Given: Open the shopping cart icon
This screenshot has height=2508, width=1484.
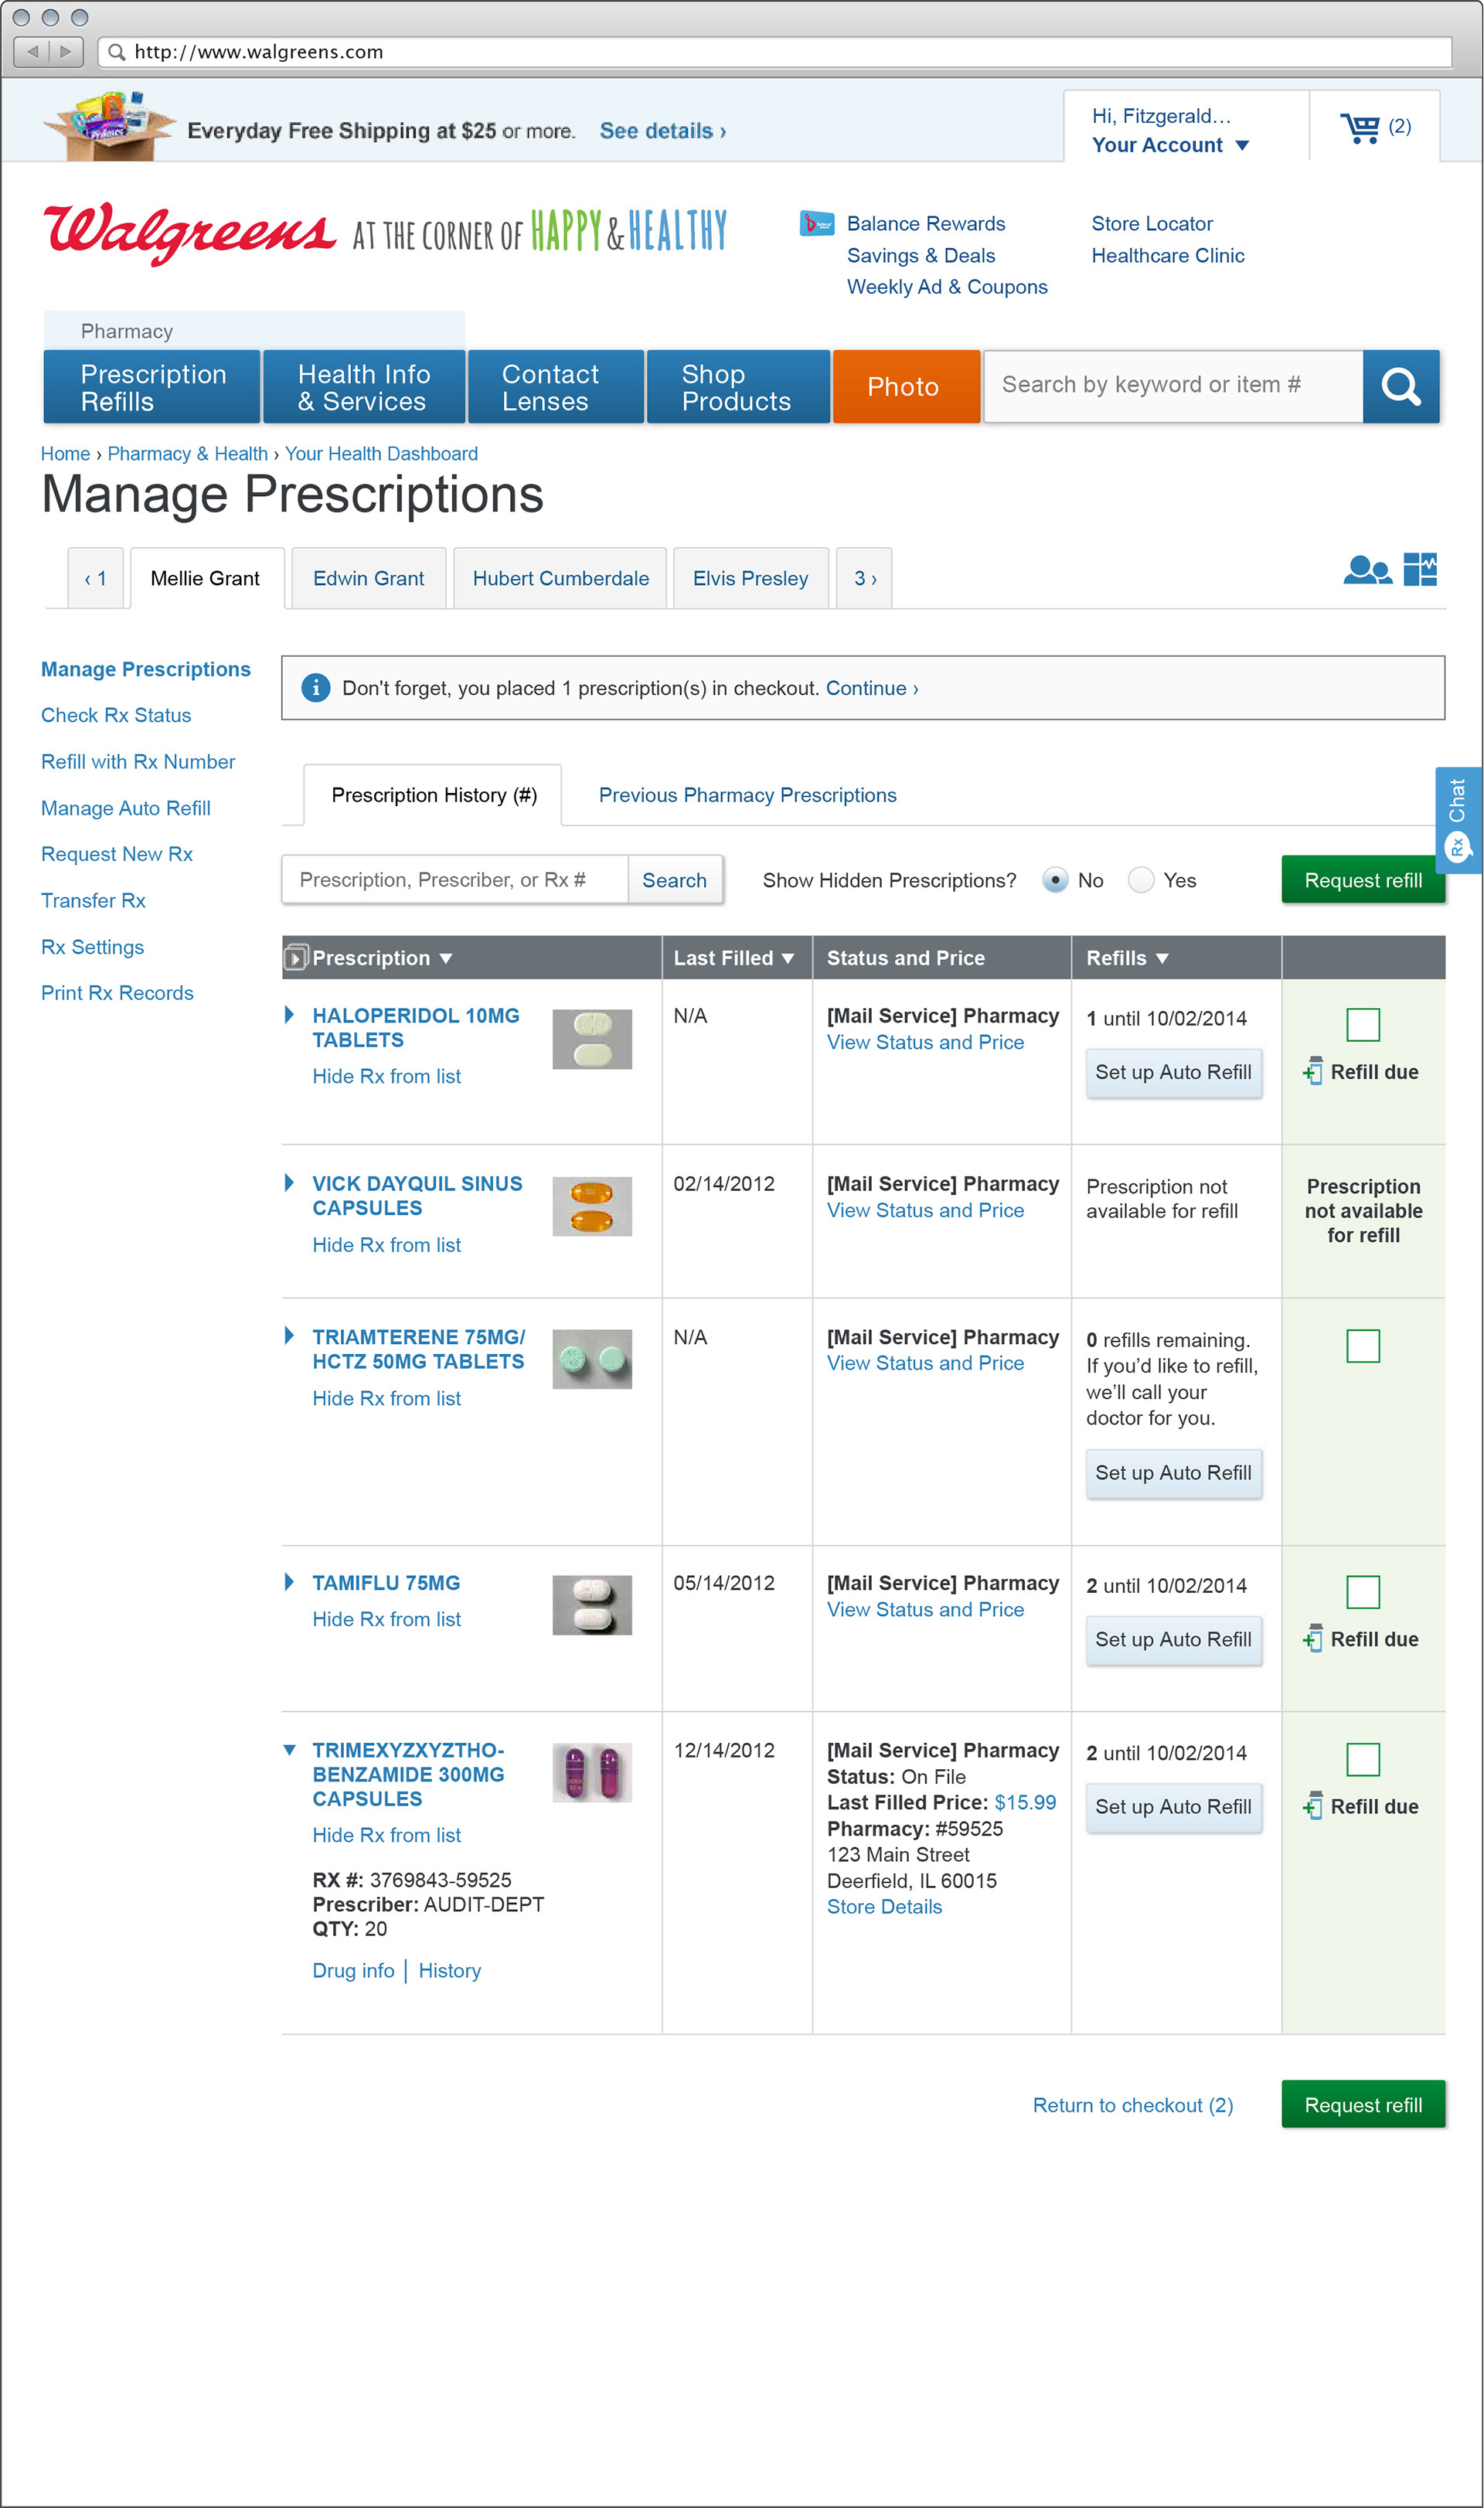Looking at the screenshot, I should [x=1360, y=128].
